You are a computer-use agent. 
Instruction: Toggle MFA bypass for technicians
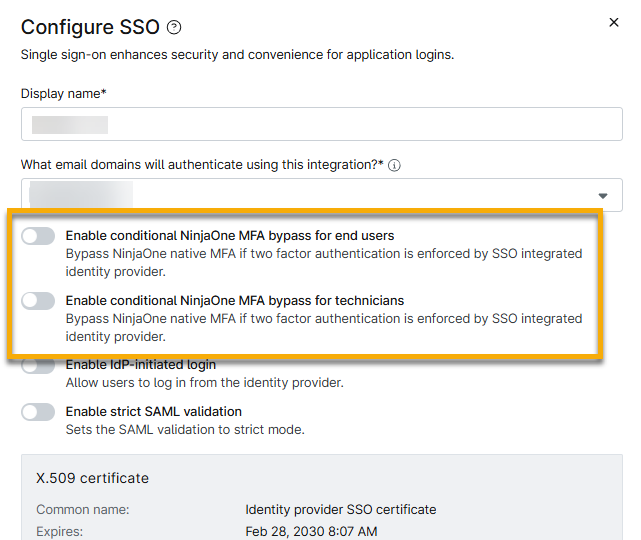pyautogui.click(x=38, y=301)
